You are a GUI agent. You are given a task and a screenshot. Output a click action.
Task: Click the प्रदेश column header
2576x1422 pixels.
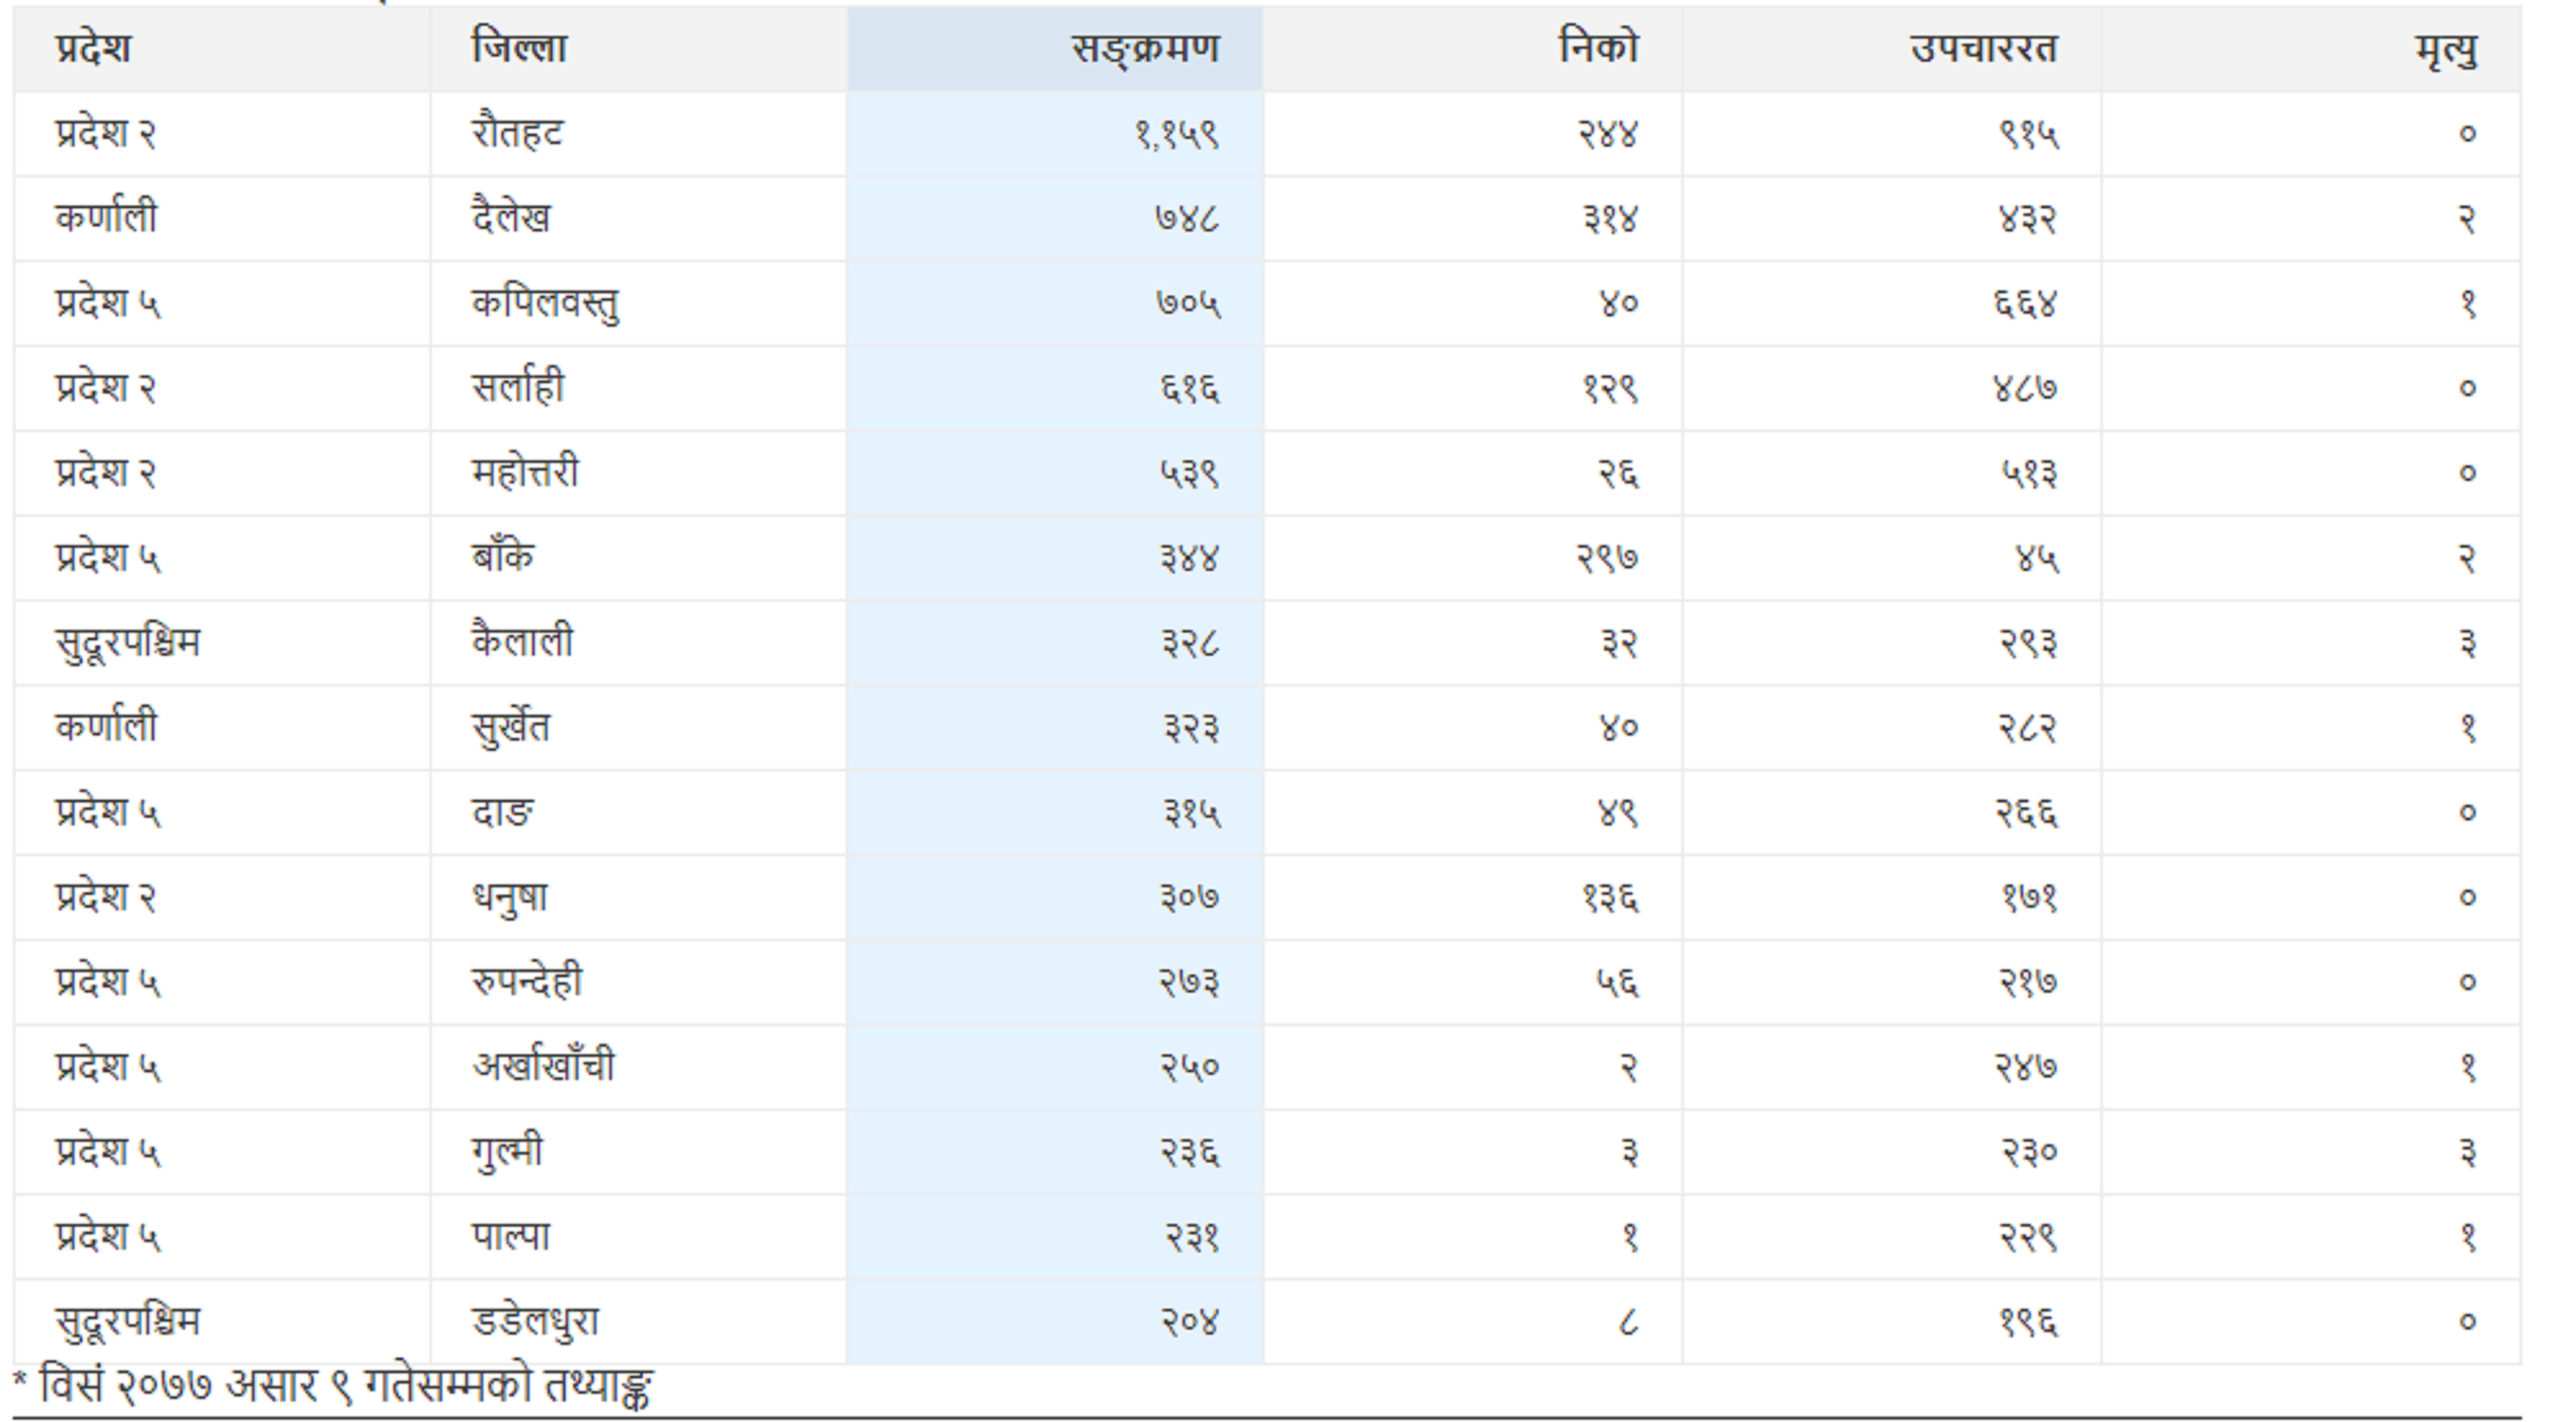222,49
